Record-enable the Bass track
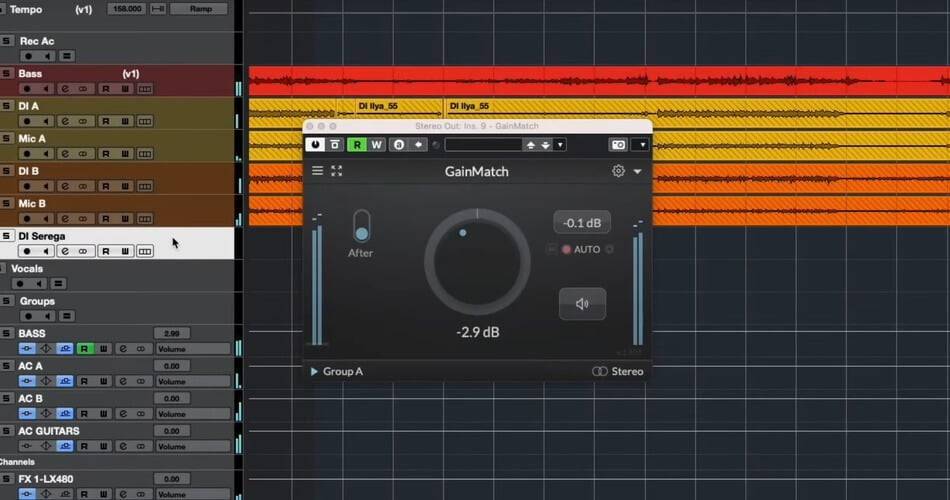Viewport: 950px width, 500px height. pos(27,89)
